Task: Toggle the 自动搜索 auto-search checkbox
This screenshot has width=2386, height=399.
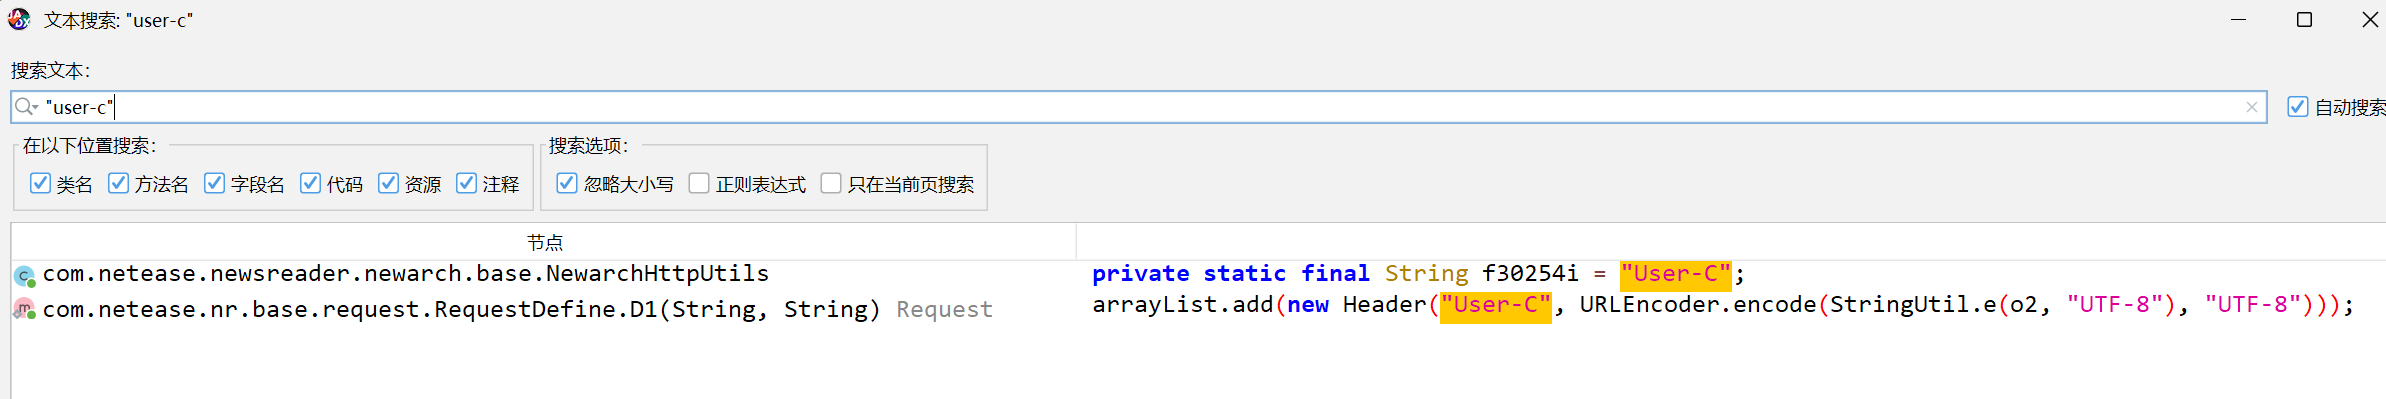Action: [2298, 107]
